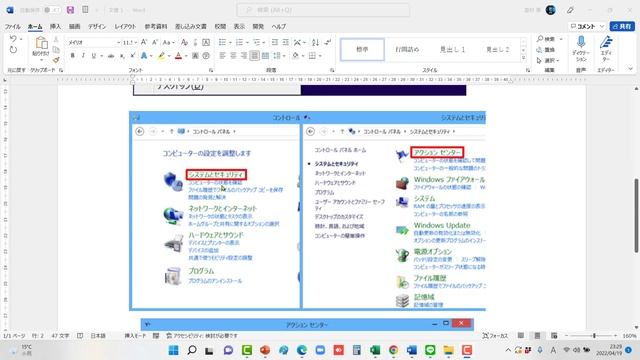Apply the Heading 2 style
Screen dimensions: 640x360
(x=498, y=49)
